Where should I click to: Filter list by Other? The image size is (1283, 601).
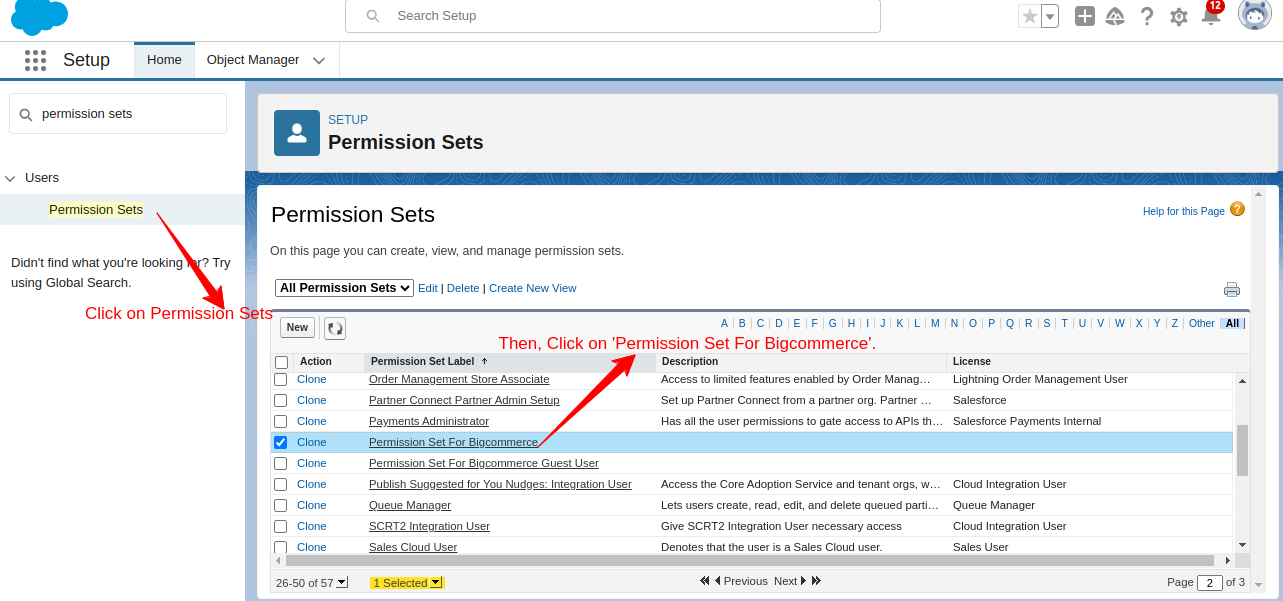click(x=1201, y=323)
